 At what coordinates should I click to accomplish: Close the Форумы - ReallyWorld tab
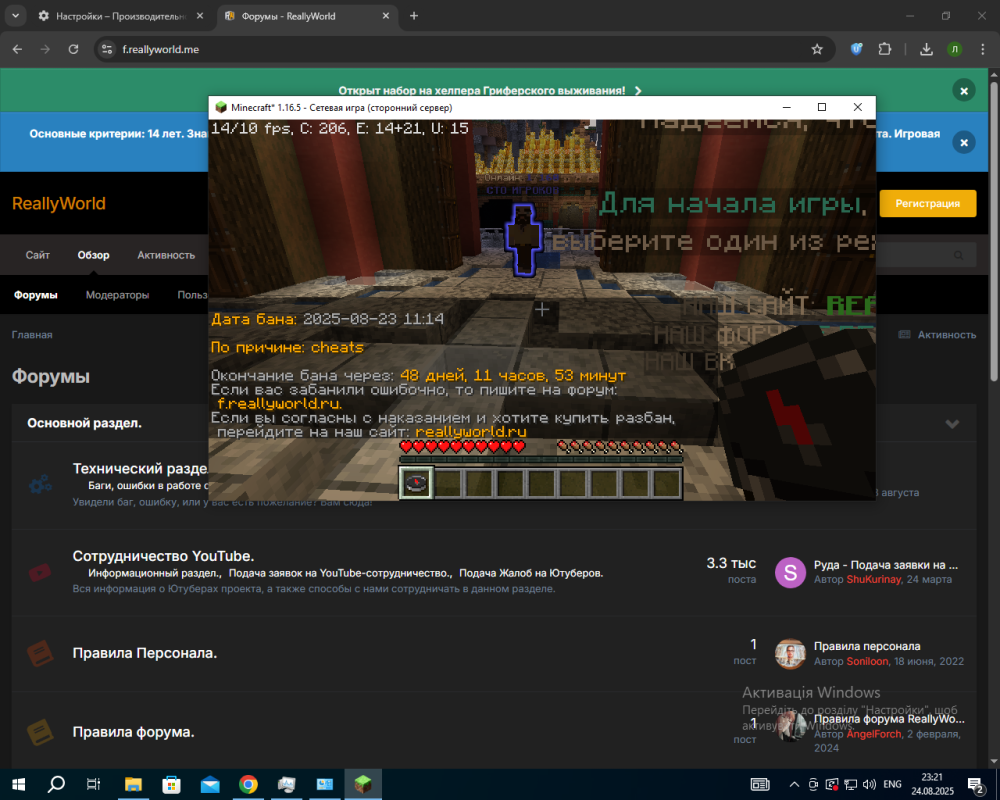coord(386,16)
